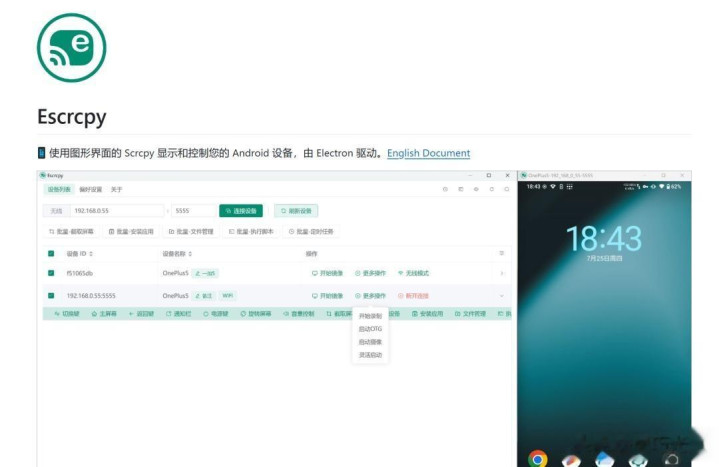Click the 主屏幕 home control
This screenshot has height=467, width=719.
pyautogui.click(x=104, y=314)
